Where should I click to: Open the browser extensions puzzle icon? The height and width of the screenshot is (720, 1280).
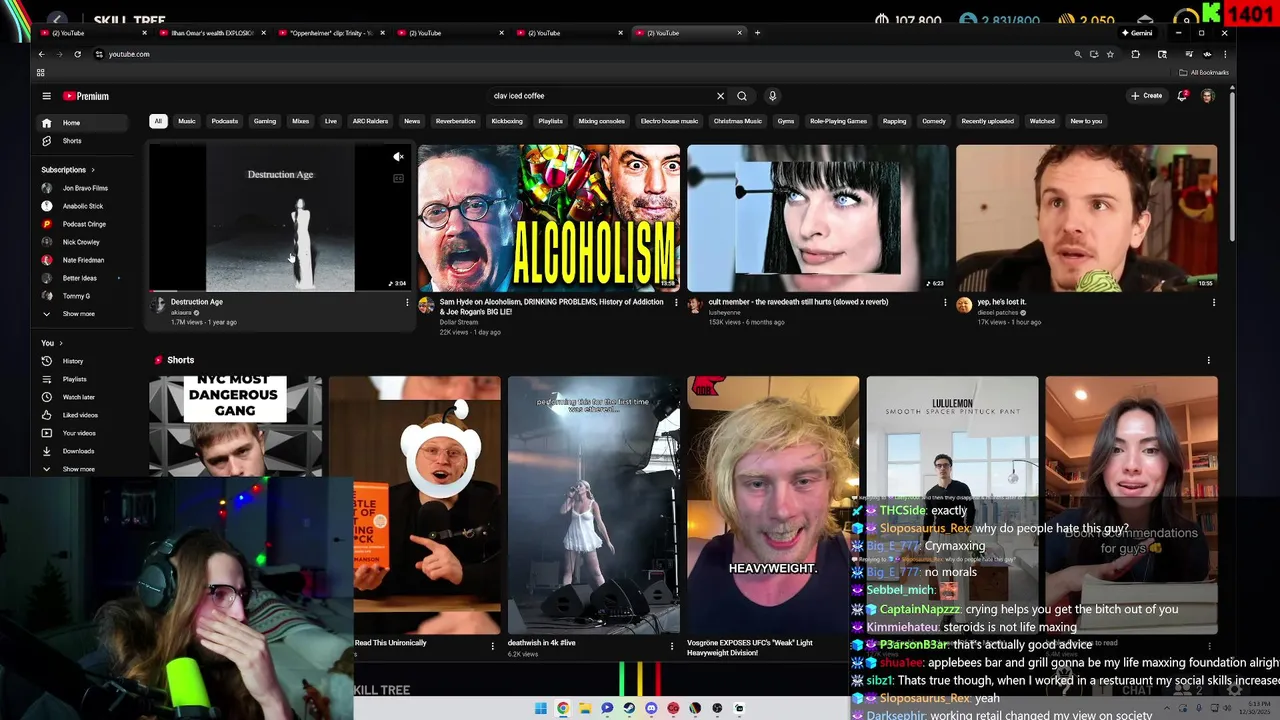pyautogui.click(x=1135, y=54)
